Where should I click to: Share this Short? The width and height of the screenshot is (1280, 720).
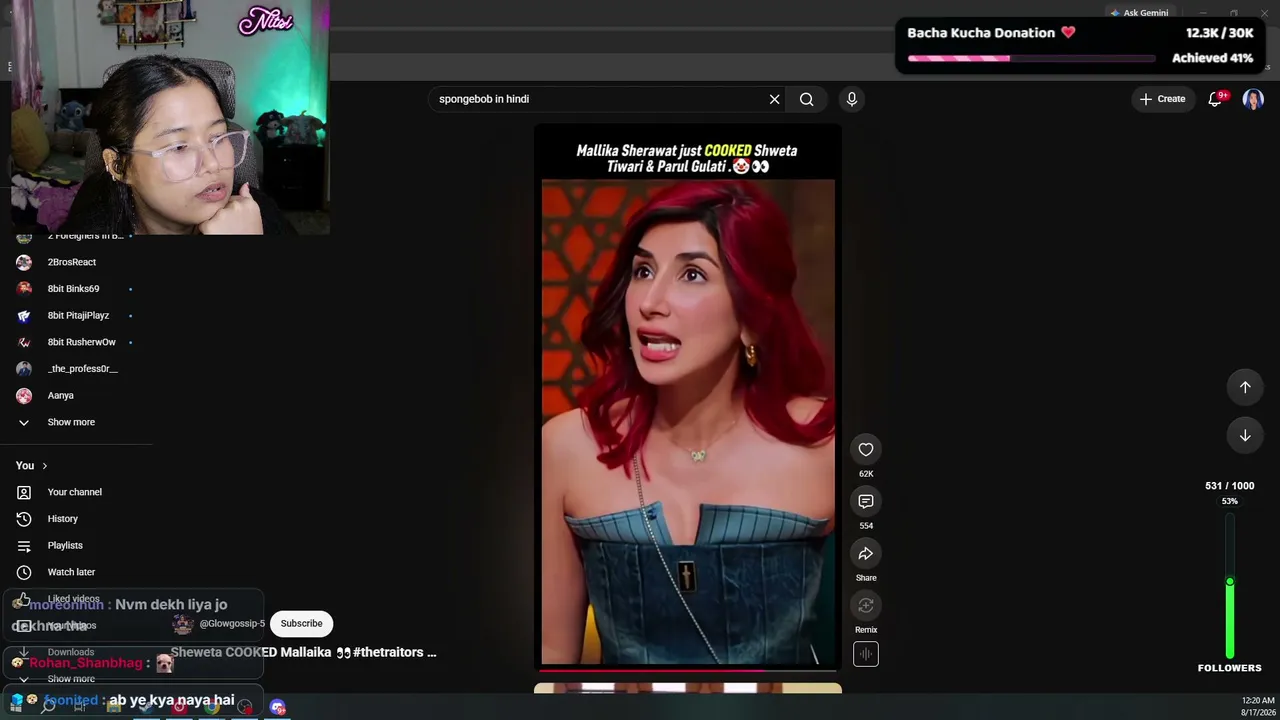point(866,554)
